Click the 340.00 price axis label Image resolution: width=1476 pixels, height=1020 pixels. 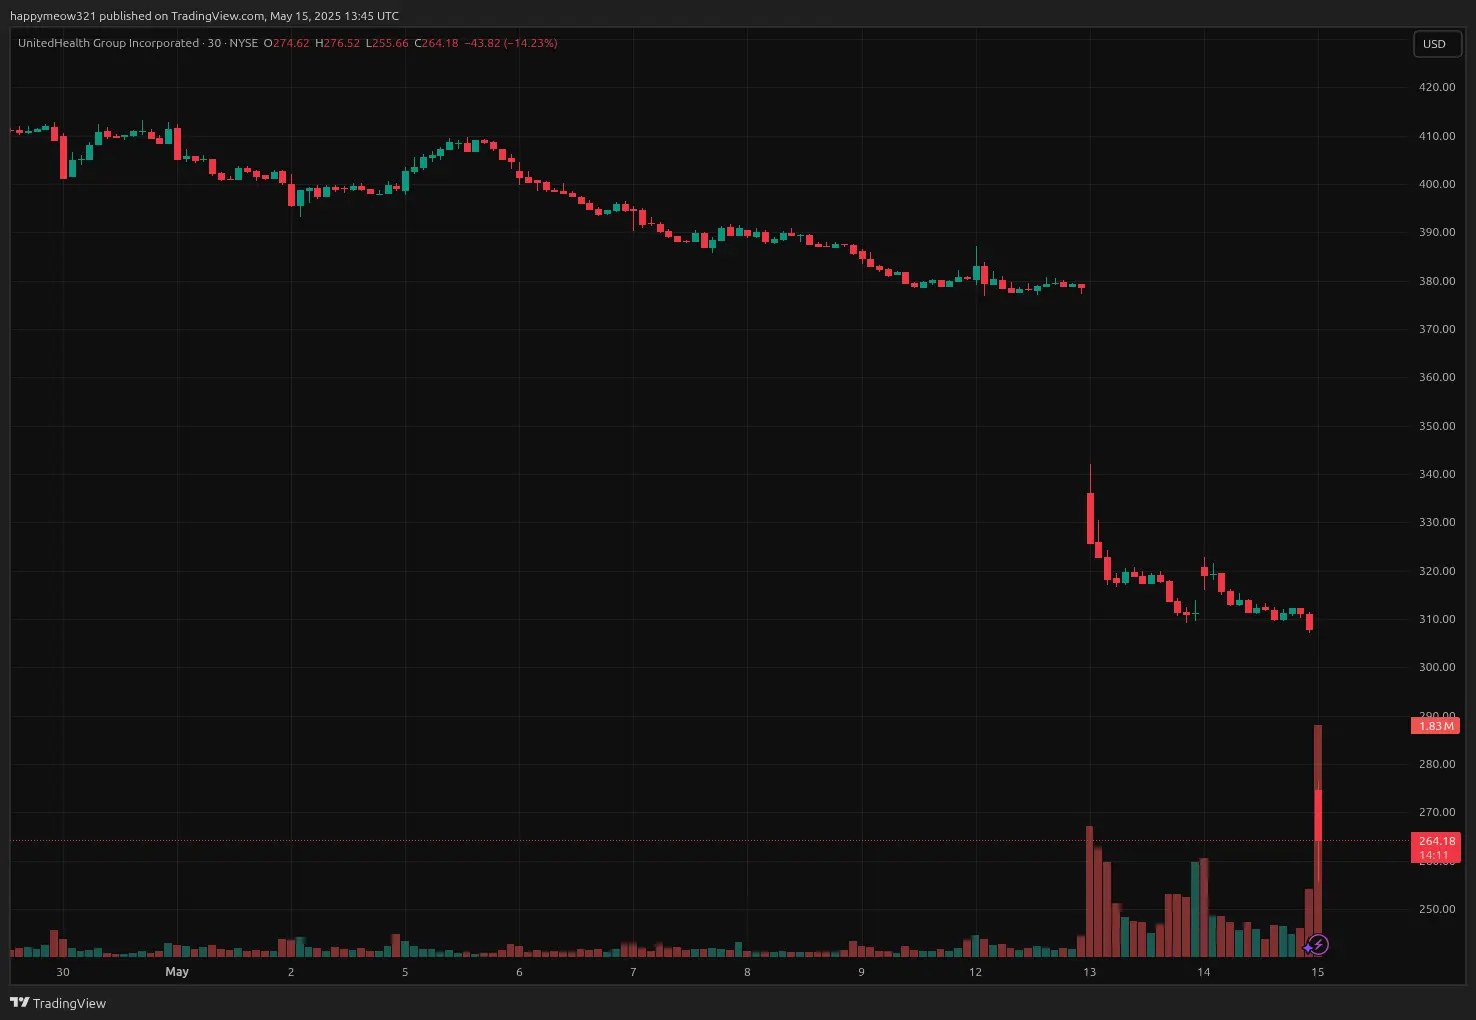pyautogui.click(x=1437, y=474)
